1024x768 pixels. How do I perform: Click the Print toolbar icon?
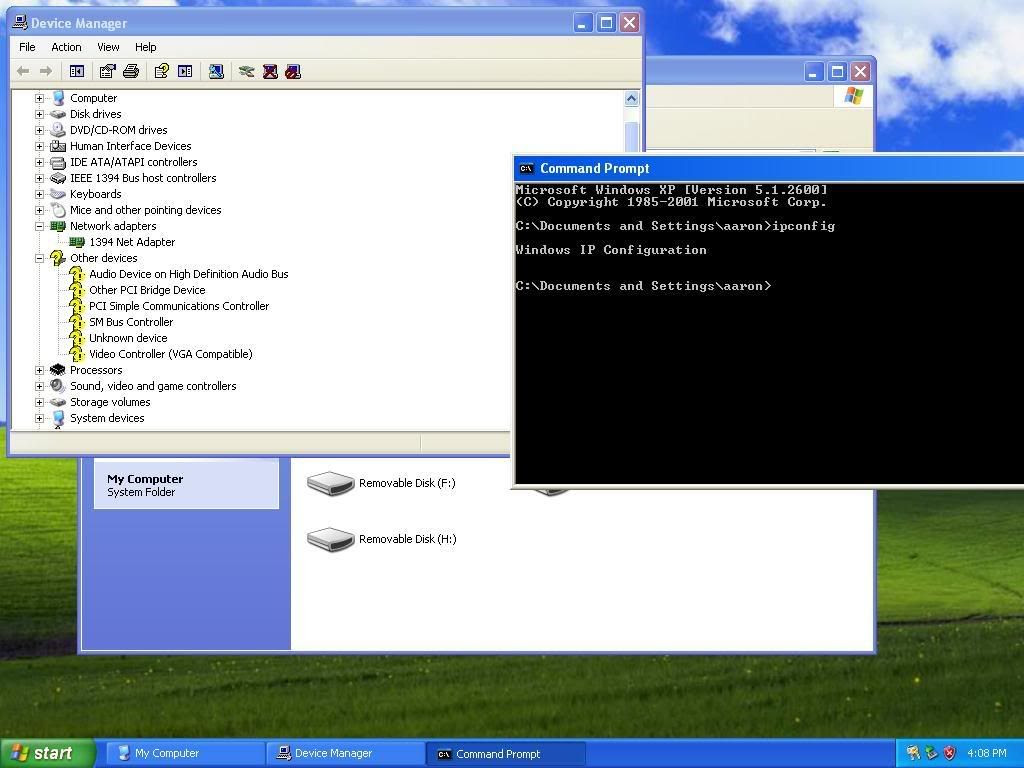click(x=131, y=71)
